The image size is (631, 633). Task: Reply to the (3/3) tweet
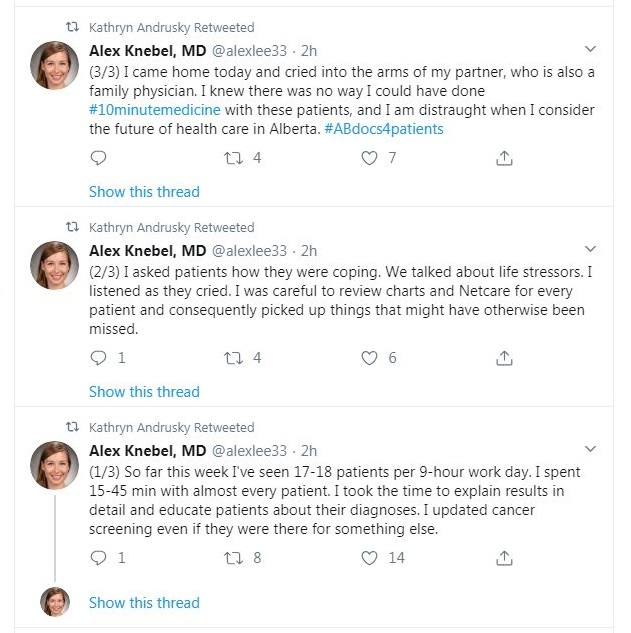[x=98, y=158]
